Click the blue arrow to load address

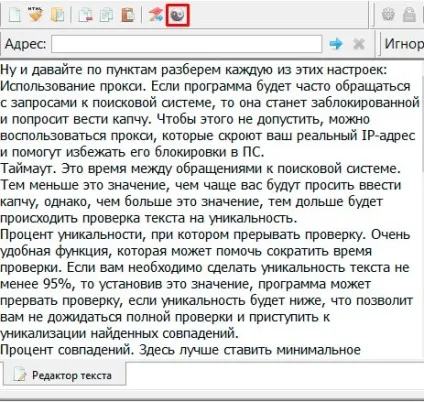pyautogui.click(x=336, y=44)
